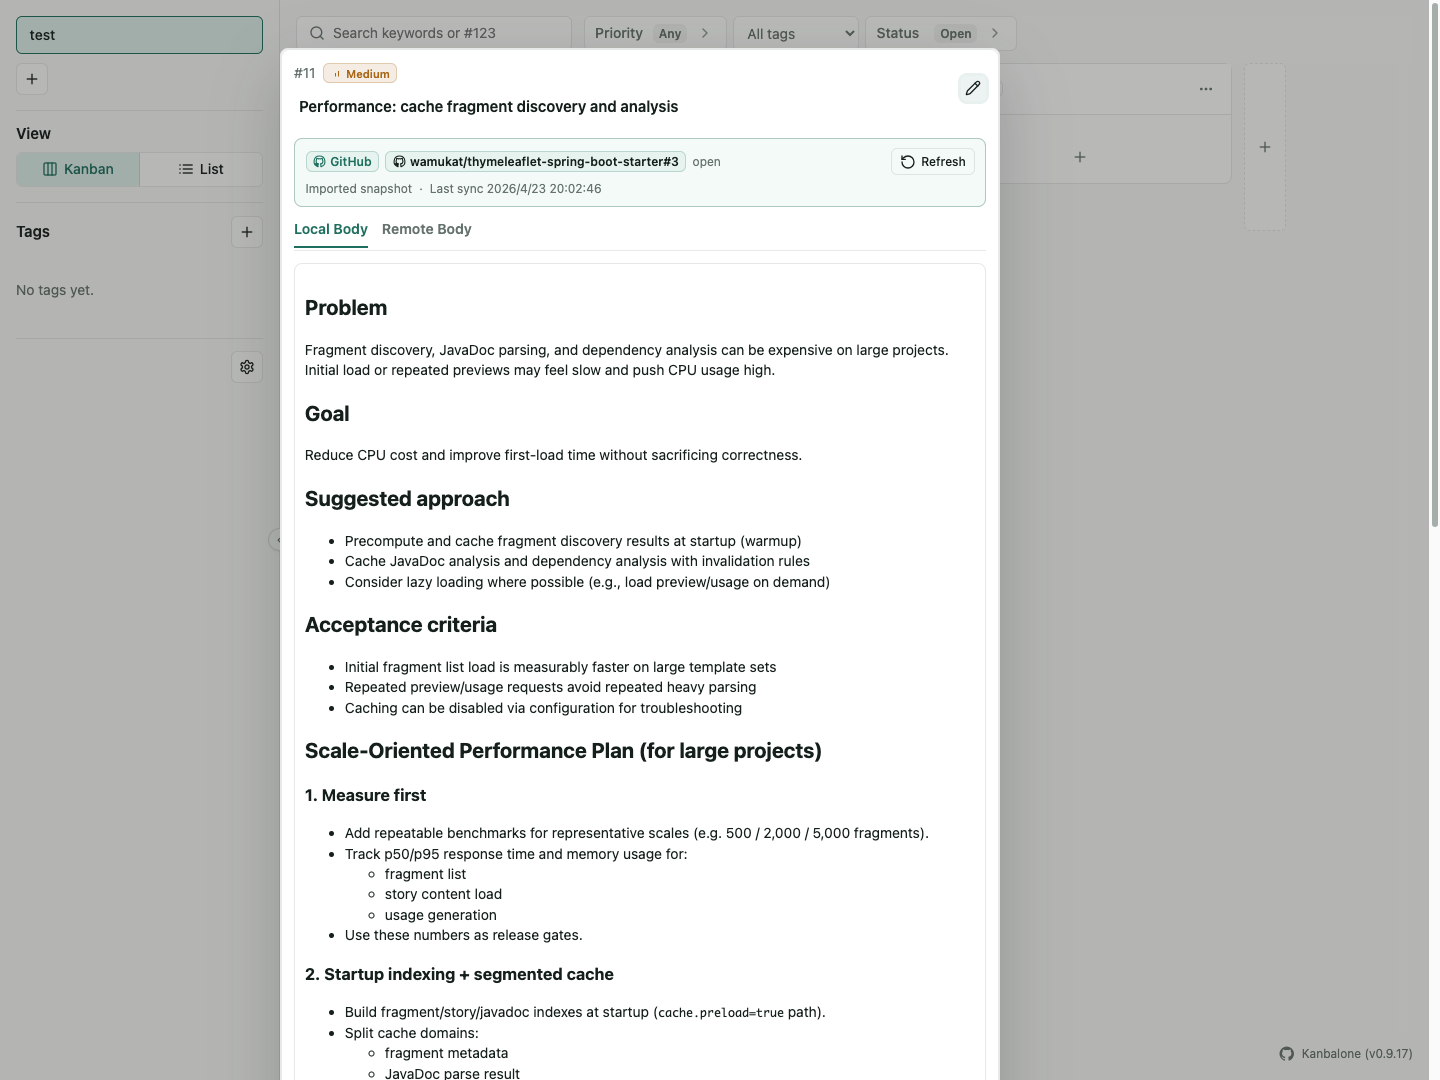Click the "Acceptance criteria" heading

401,625
